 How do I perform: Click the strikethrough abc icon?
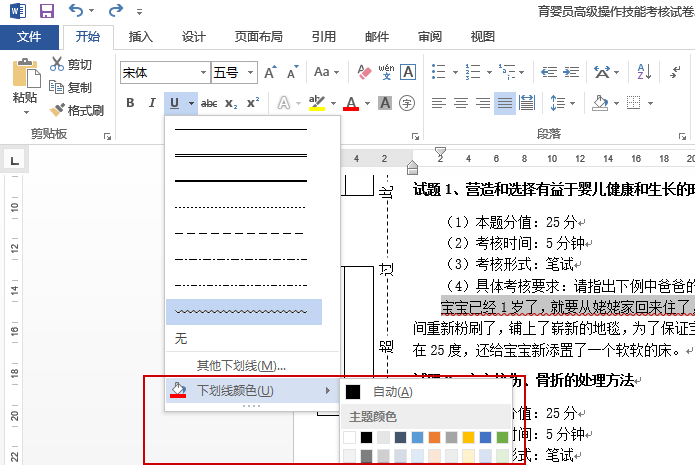tap(209, 103)
